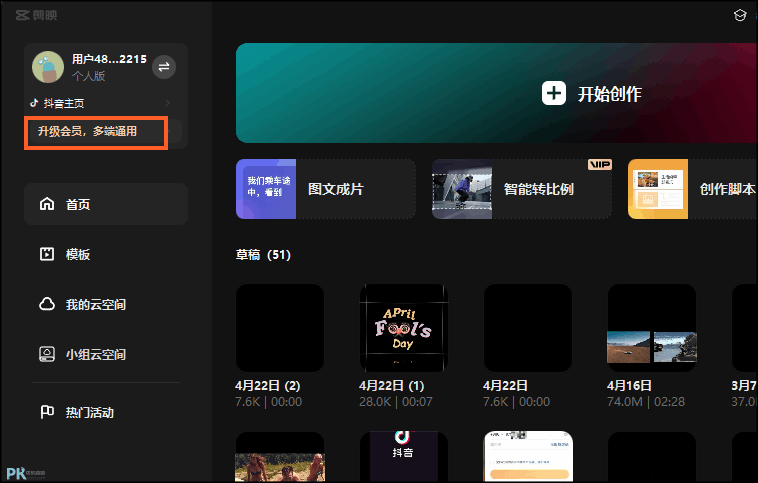The width and height of the screenshot is (758, 483).
Task: Click the cloud icon beside 我的云空间
Action: click(47, 304)
